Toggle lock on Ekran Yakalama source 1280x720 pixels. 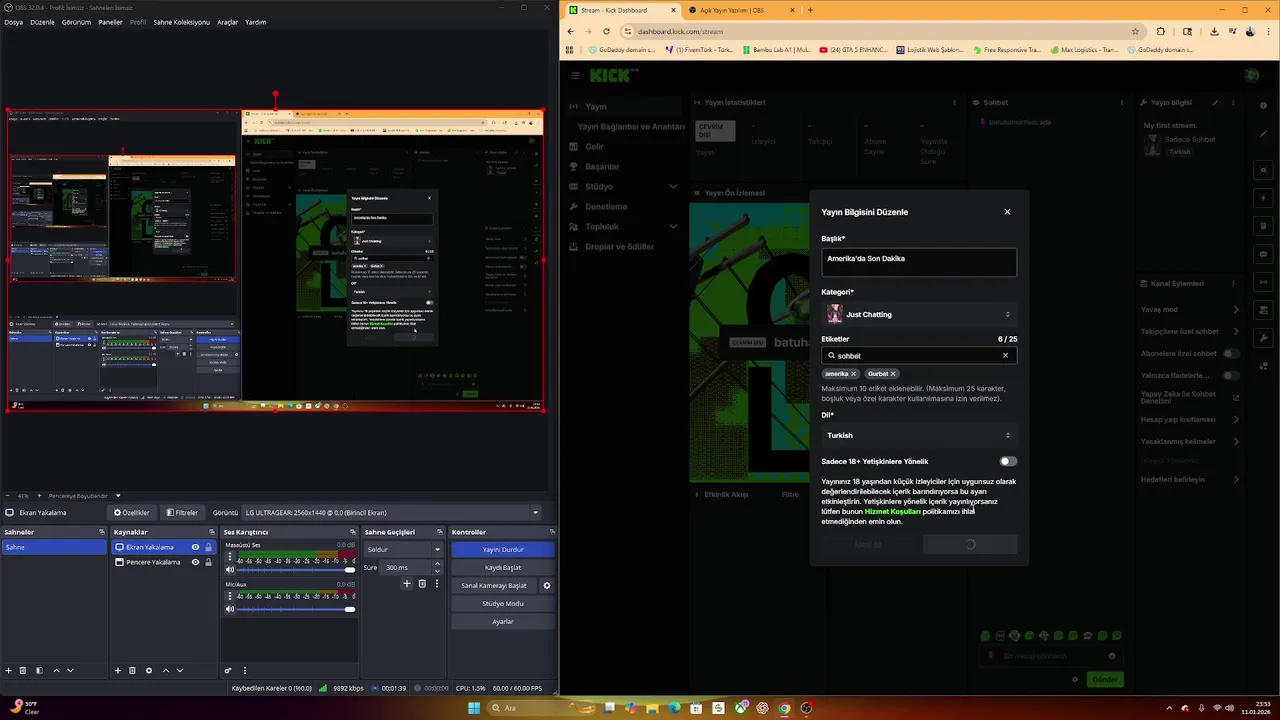tap(208, 547)
